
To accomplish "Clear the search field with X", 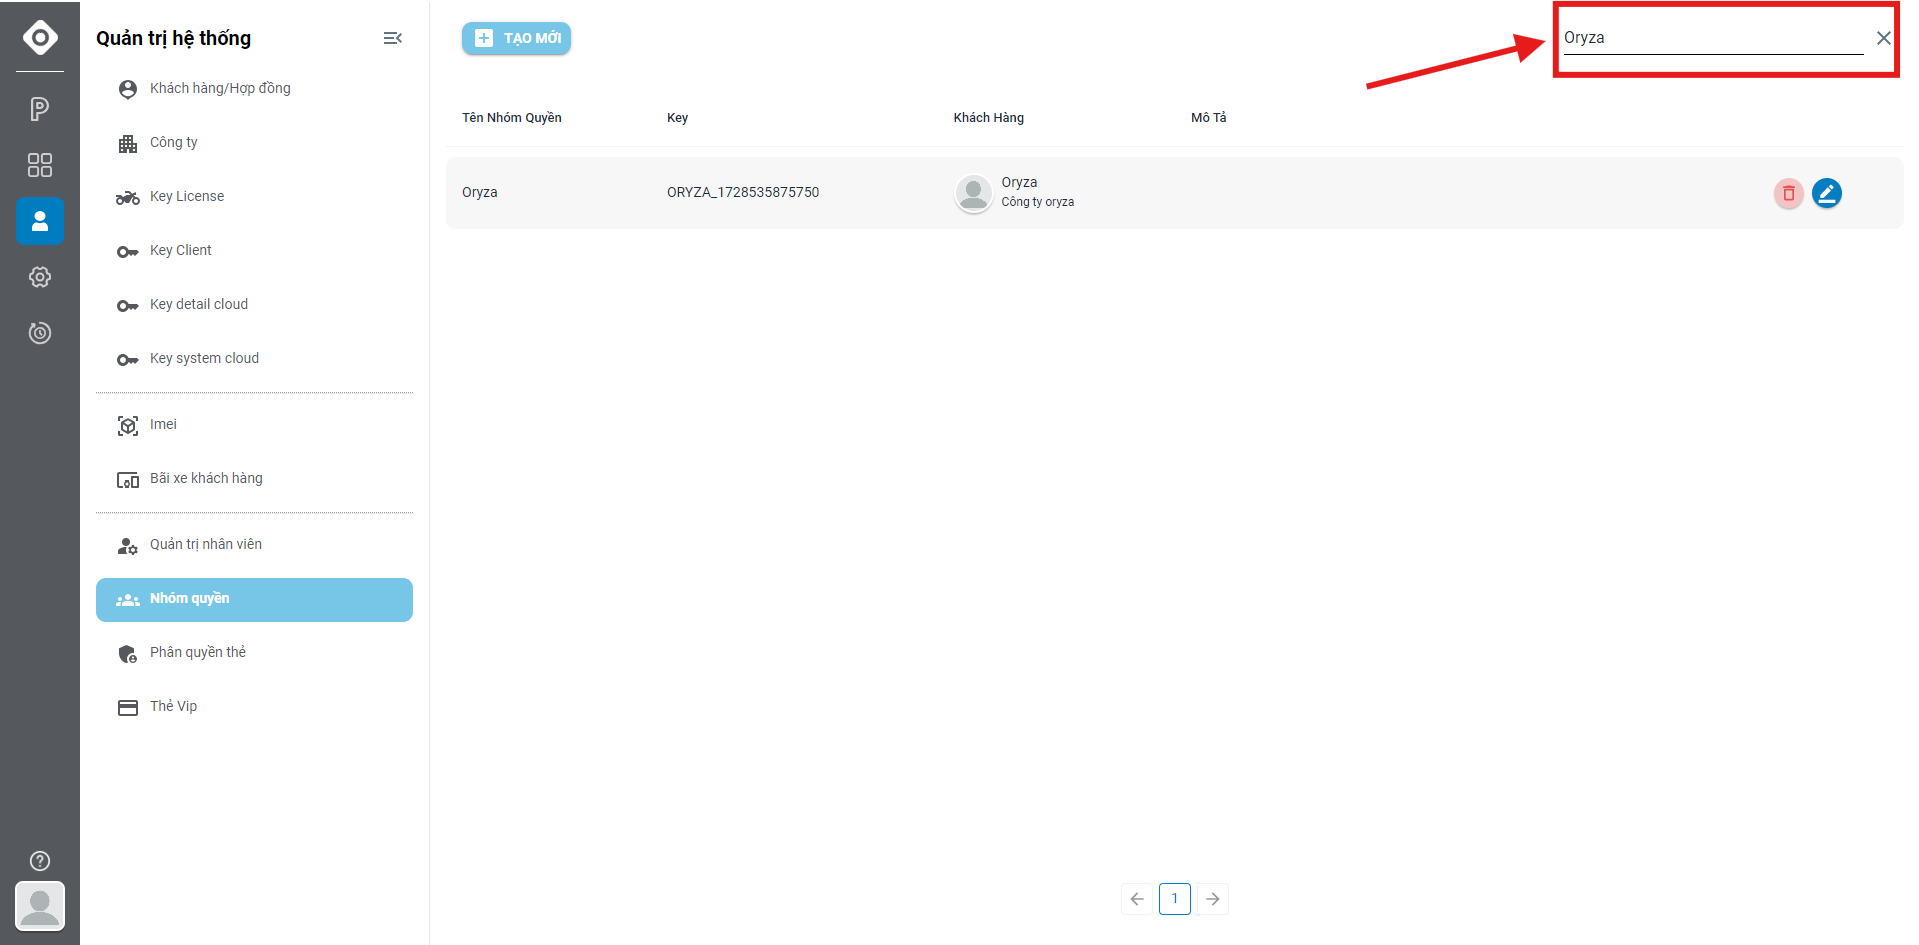I will pyautogui.click(x=1883, y=38).
